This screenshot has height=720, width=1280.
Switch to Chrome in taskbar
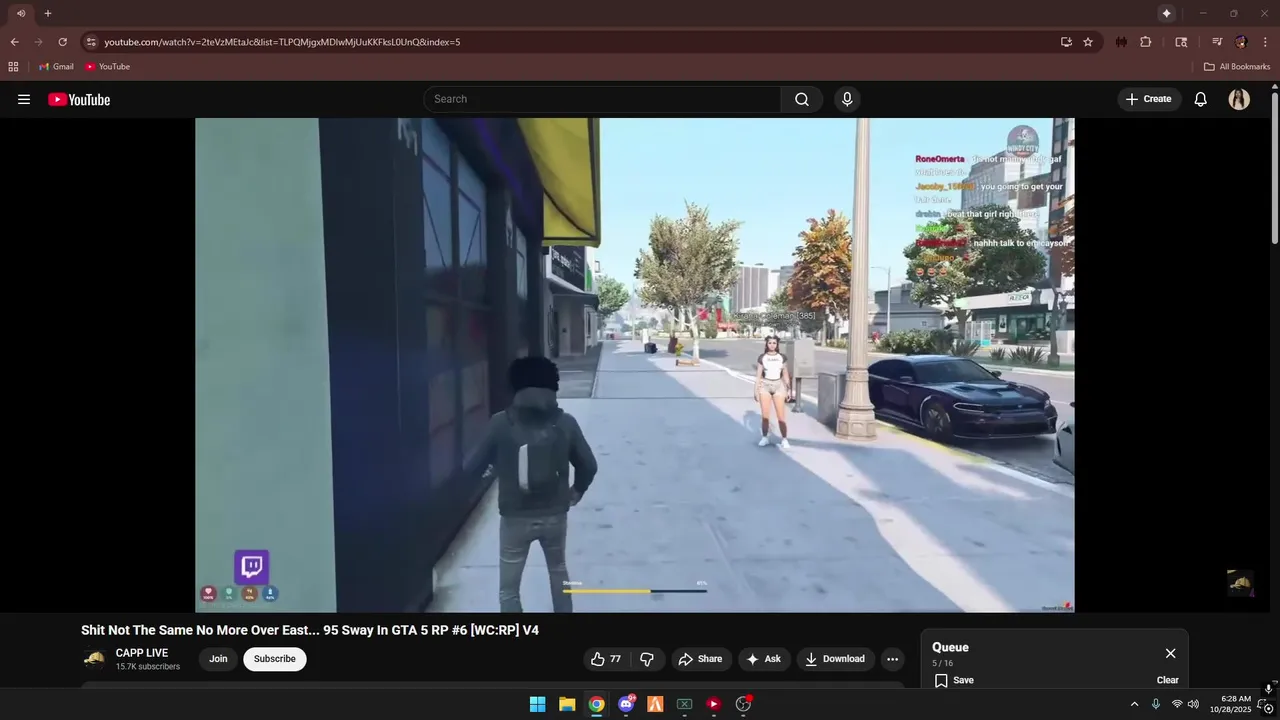pos(596,704)
